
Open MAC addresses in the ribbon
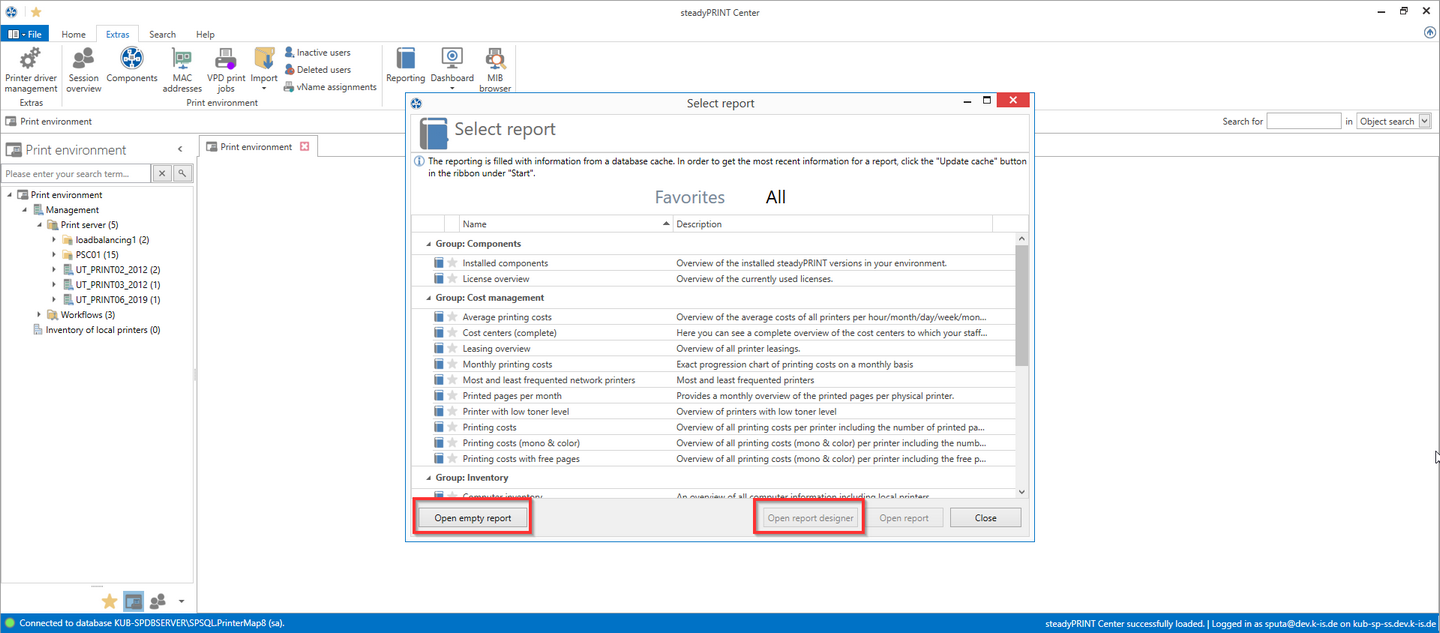tap(182, 69)
